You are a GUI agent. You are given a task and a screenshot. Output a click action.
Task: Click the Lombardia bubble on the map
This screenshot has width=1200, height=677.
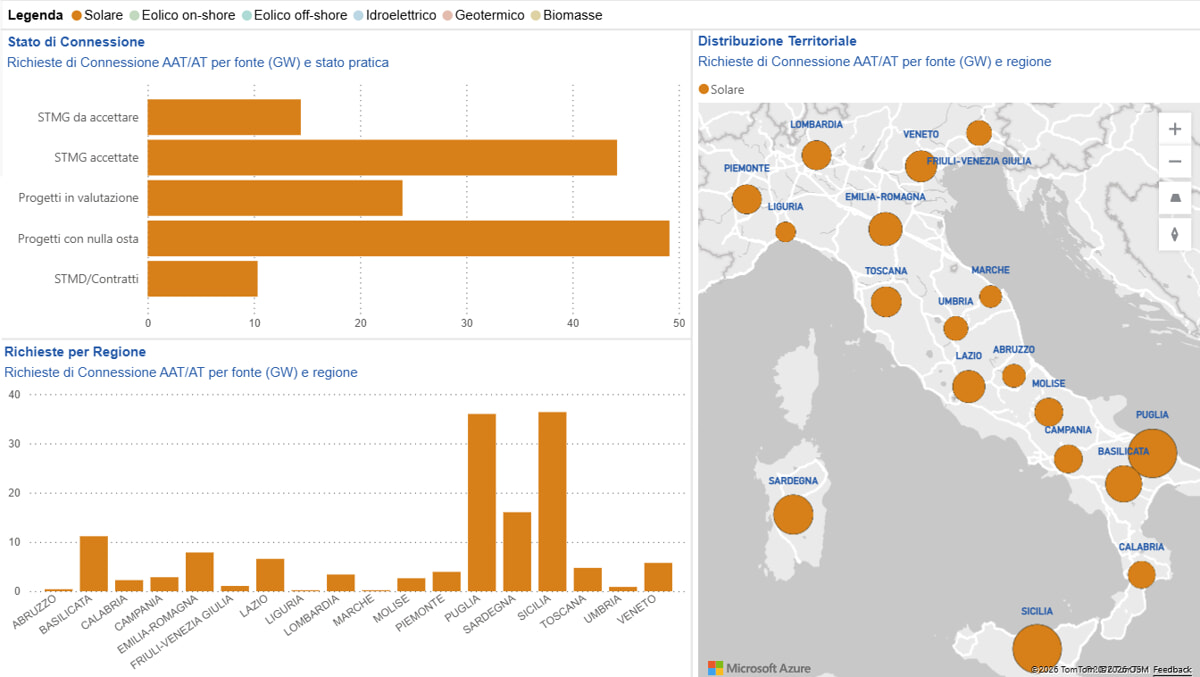click(817, 155)
